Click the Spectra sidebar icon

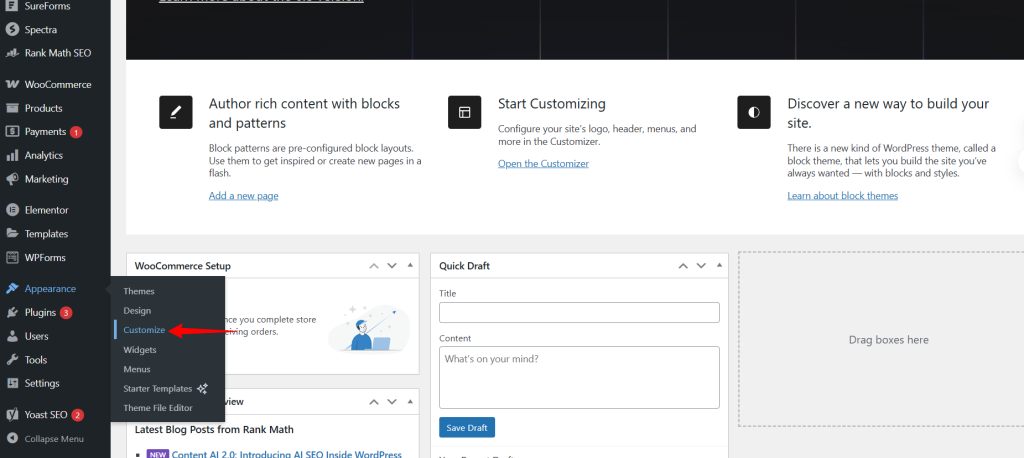pos(12,29)
